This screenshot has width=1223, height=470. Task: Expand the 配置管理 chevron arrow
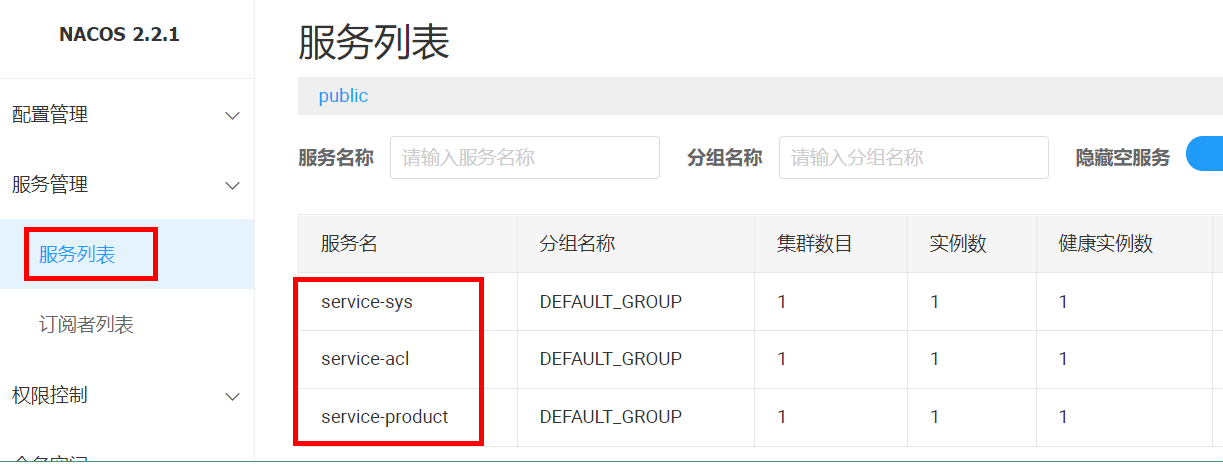[x=232, y=116]
